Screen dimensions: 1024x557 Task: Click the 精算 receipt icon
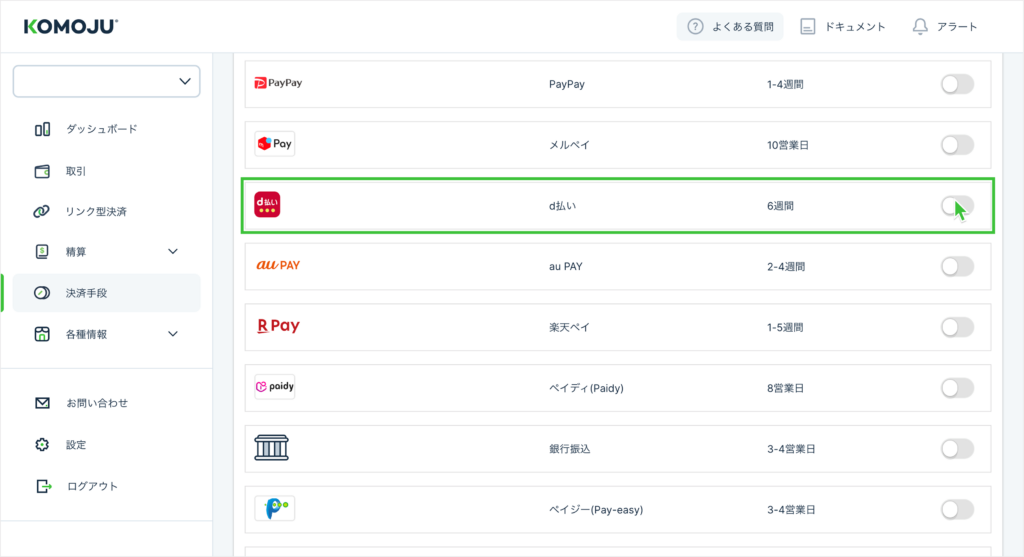tap(42, 251)
